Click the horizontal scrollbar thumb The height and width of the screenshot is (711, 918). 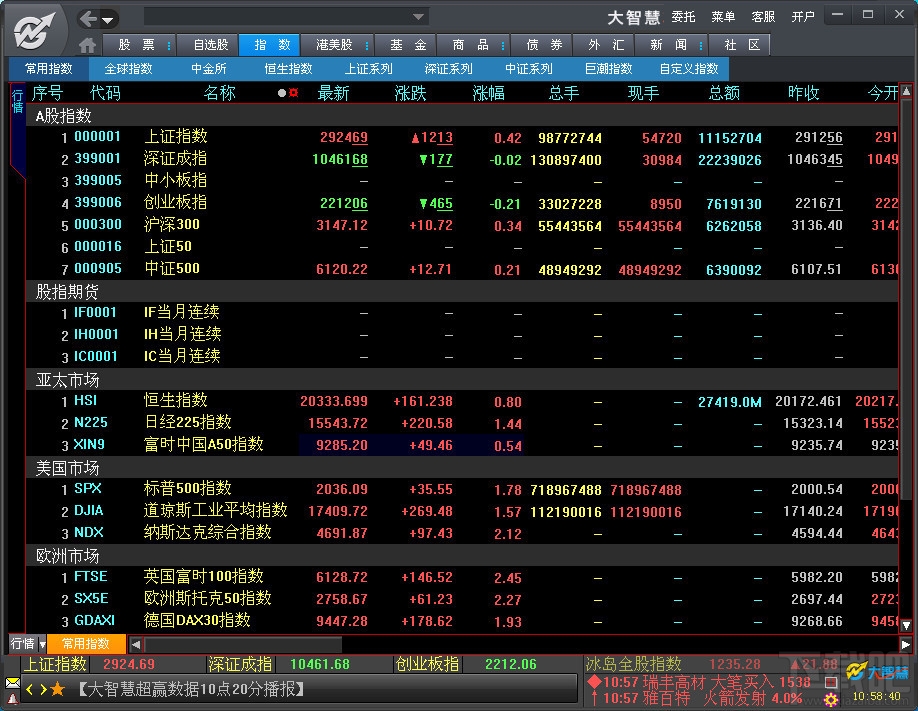click(243, 645)
